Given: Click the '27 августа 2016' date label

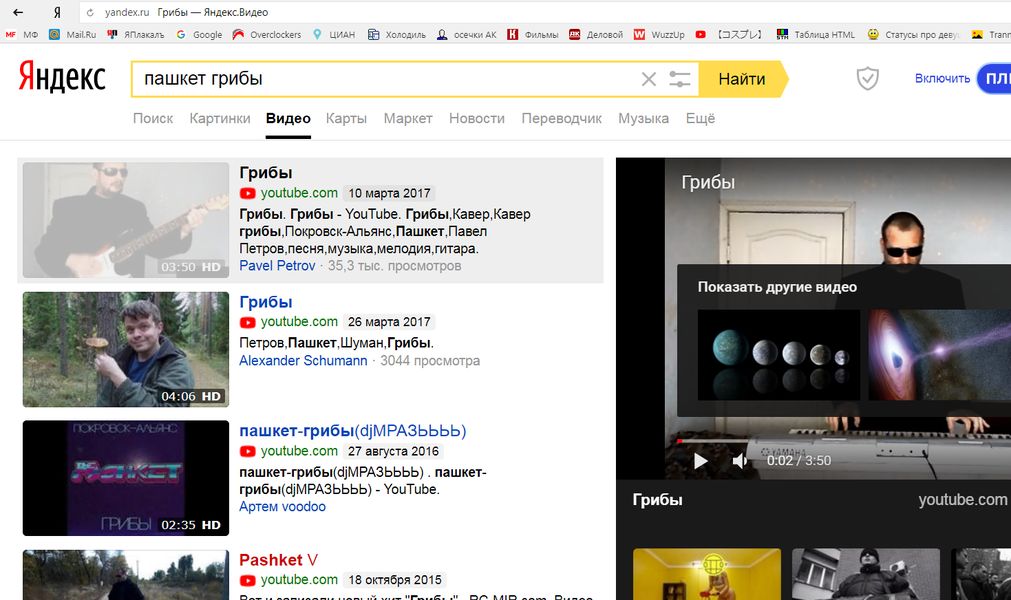Looking at the screenshot, I should click(x=393, y=451).
